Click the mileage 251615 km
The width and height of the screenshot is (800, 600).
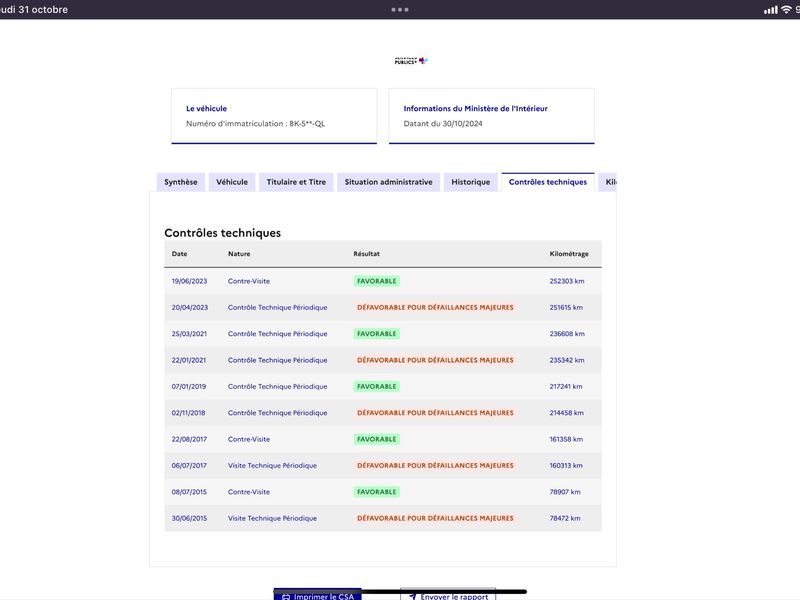click(x=566, y=308)
